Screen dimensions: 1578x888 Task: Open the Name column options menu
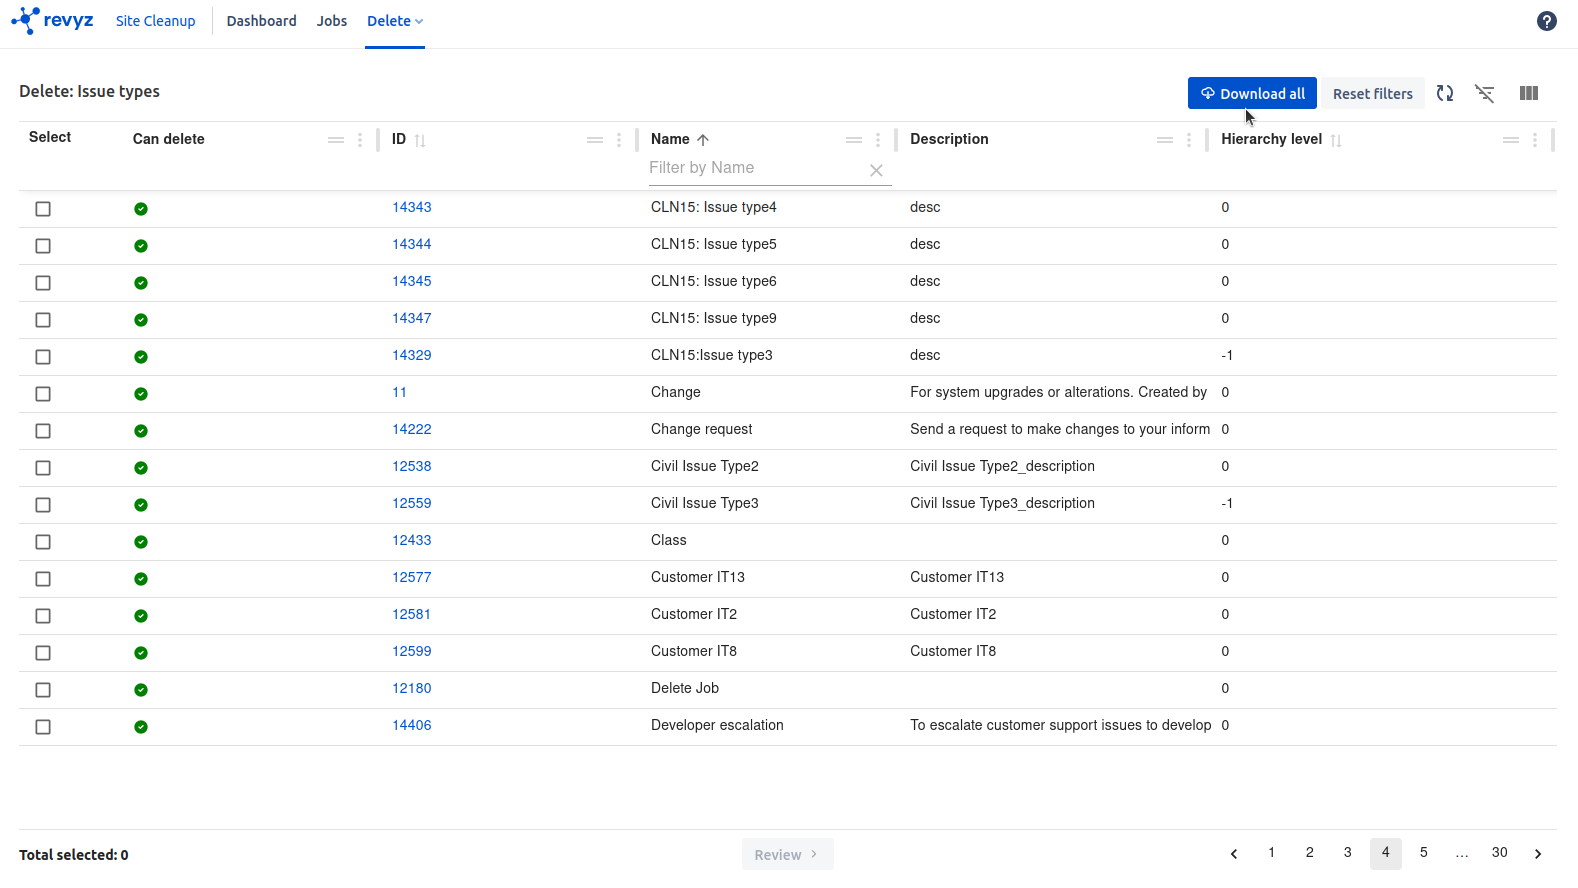878,140
